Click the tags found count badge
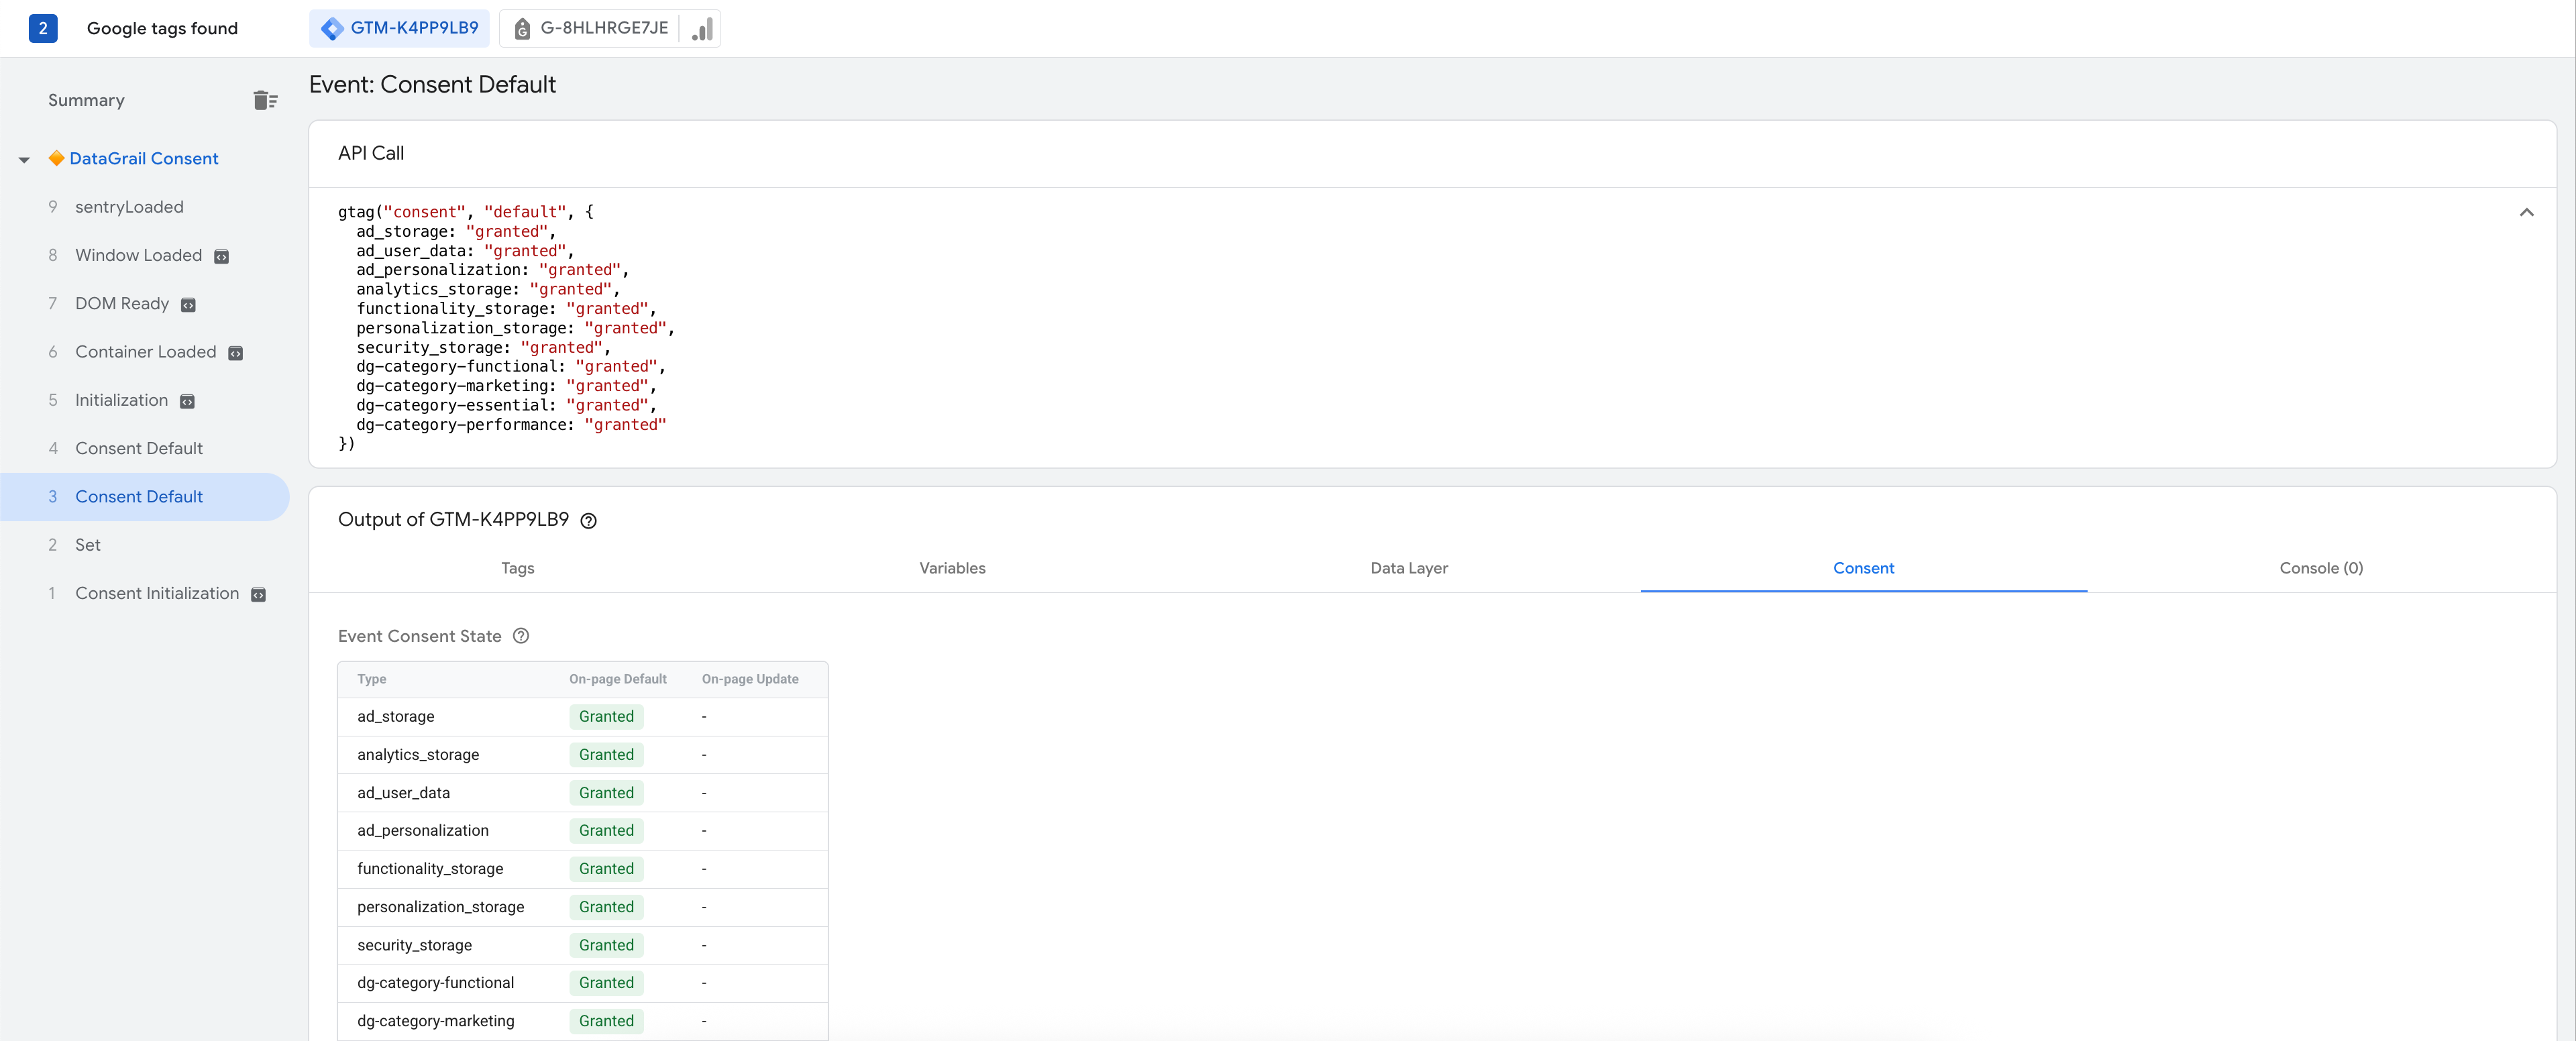 [x=43, y=28]
